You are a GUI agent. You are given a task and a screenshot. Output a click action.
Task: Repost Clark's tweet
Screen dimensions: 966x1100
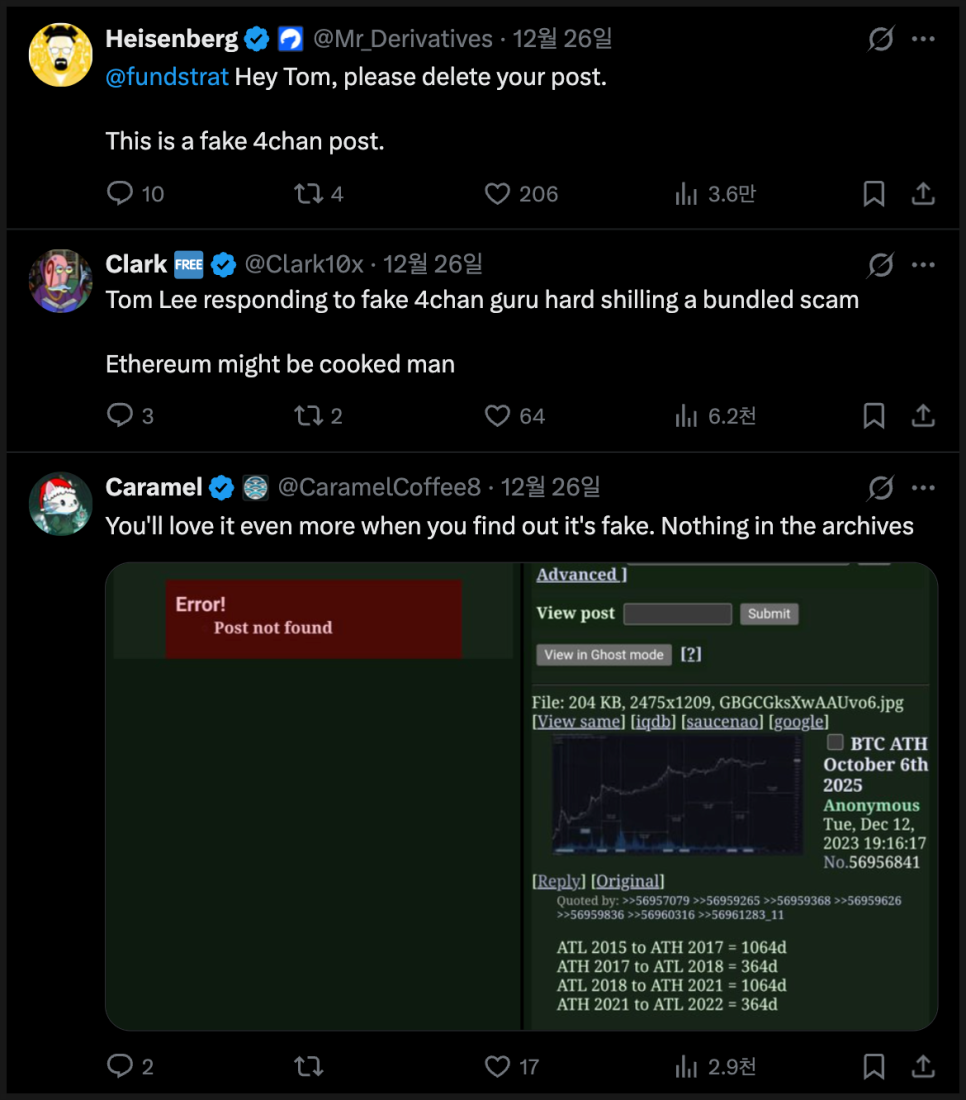coord(308,416)
